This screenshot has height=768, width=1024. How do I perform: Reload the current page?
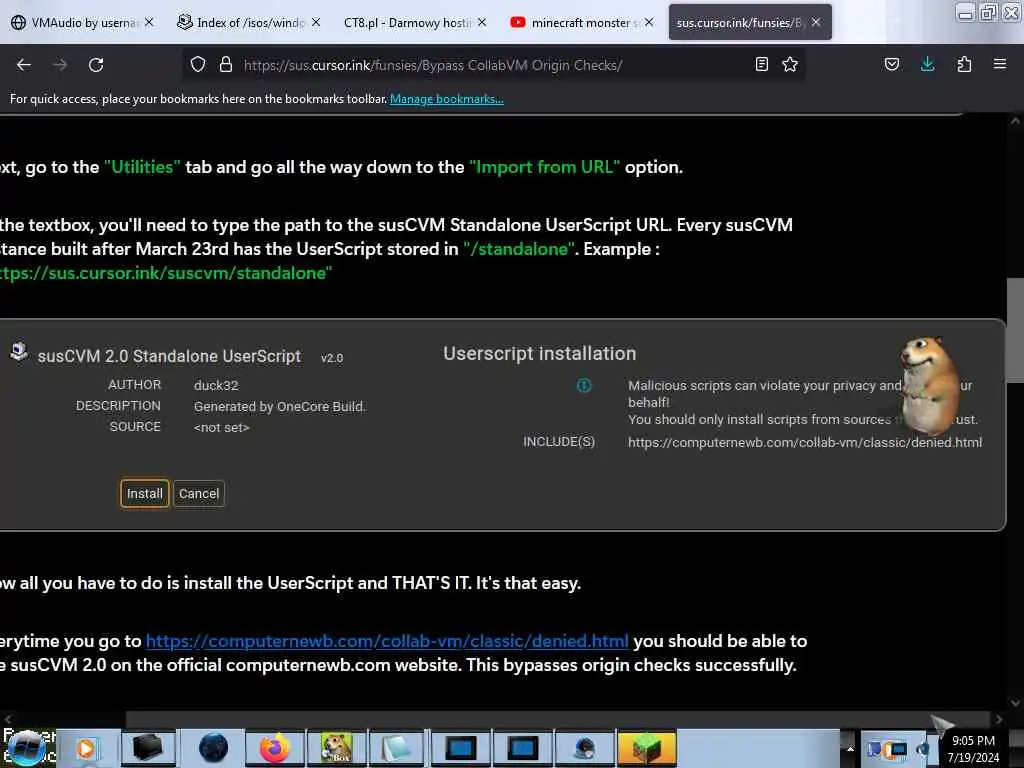click(x=96, y=65)
